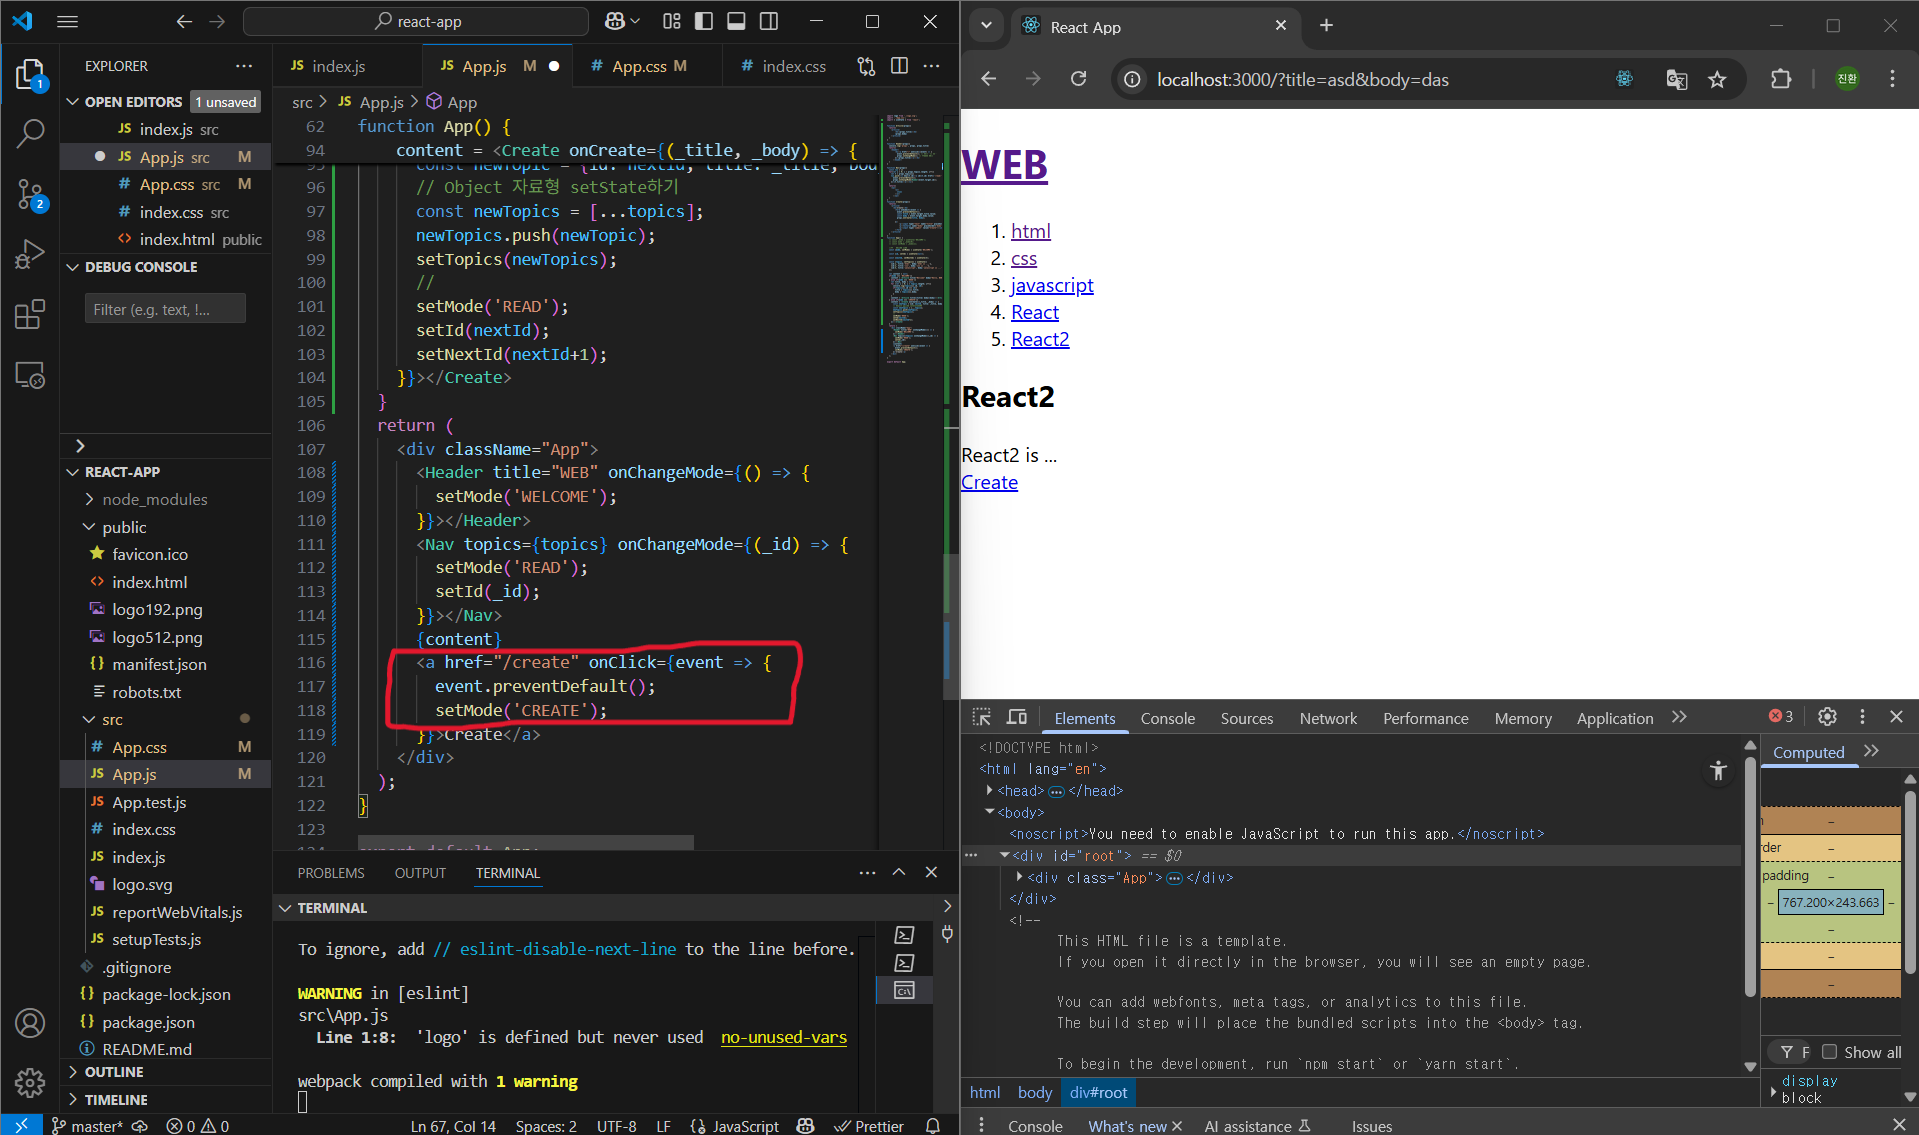Open Copilot chat icon in title bar
Screen dimensions: 1919x1135
pyautogui.click(x=615, y=21)
